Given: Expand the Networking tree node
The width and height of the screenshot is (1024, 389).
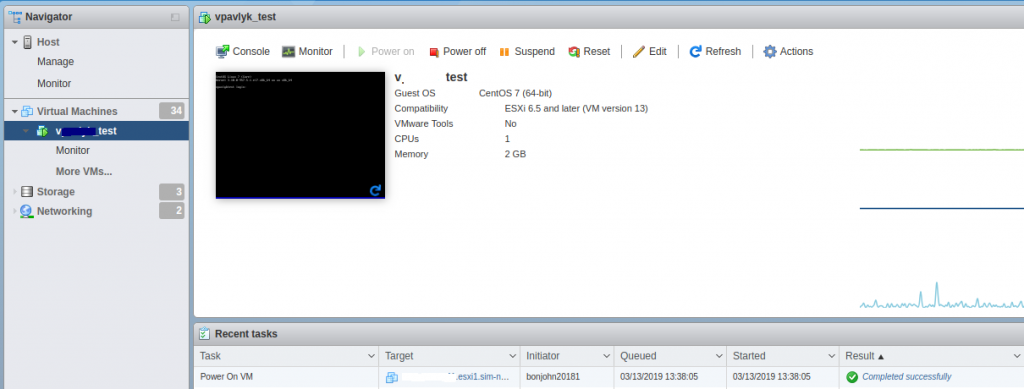Looking at the screenshot, I should click(x=15, y=211).
